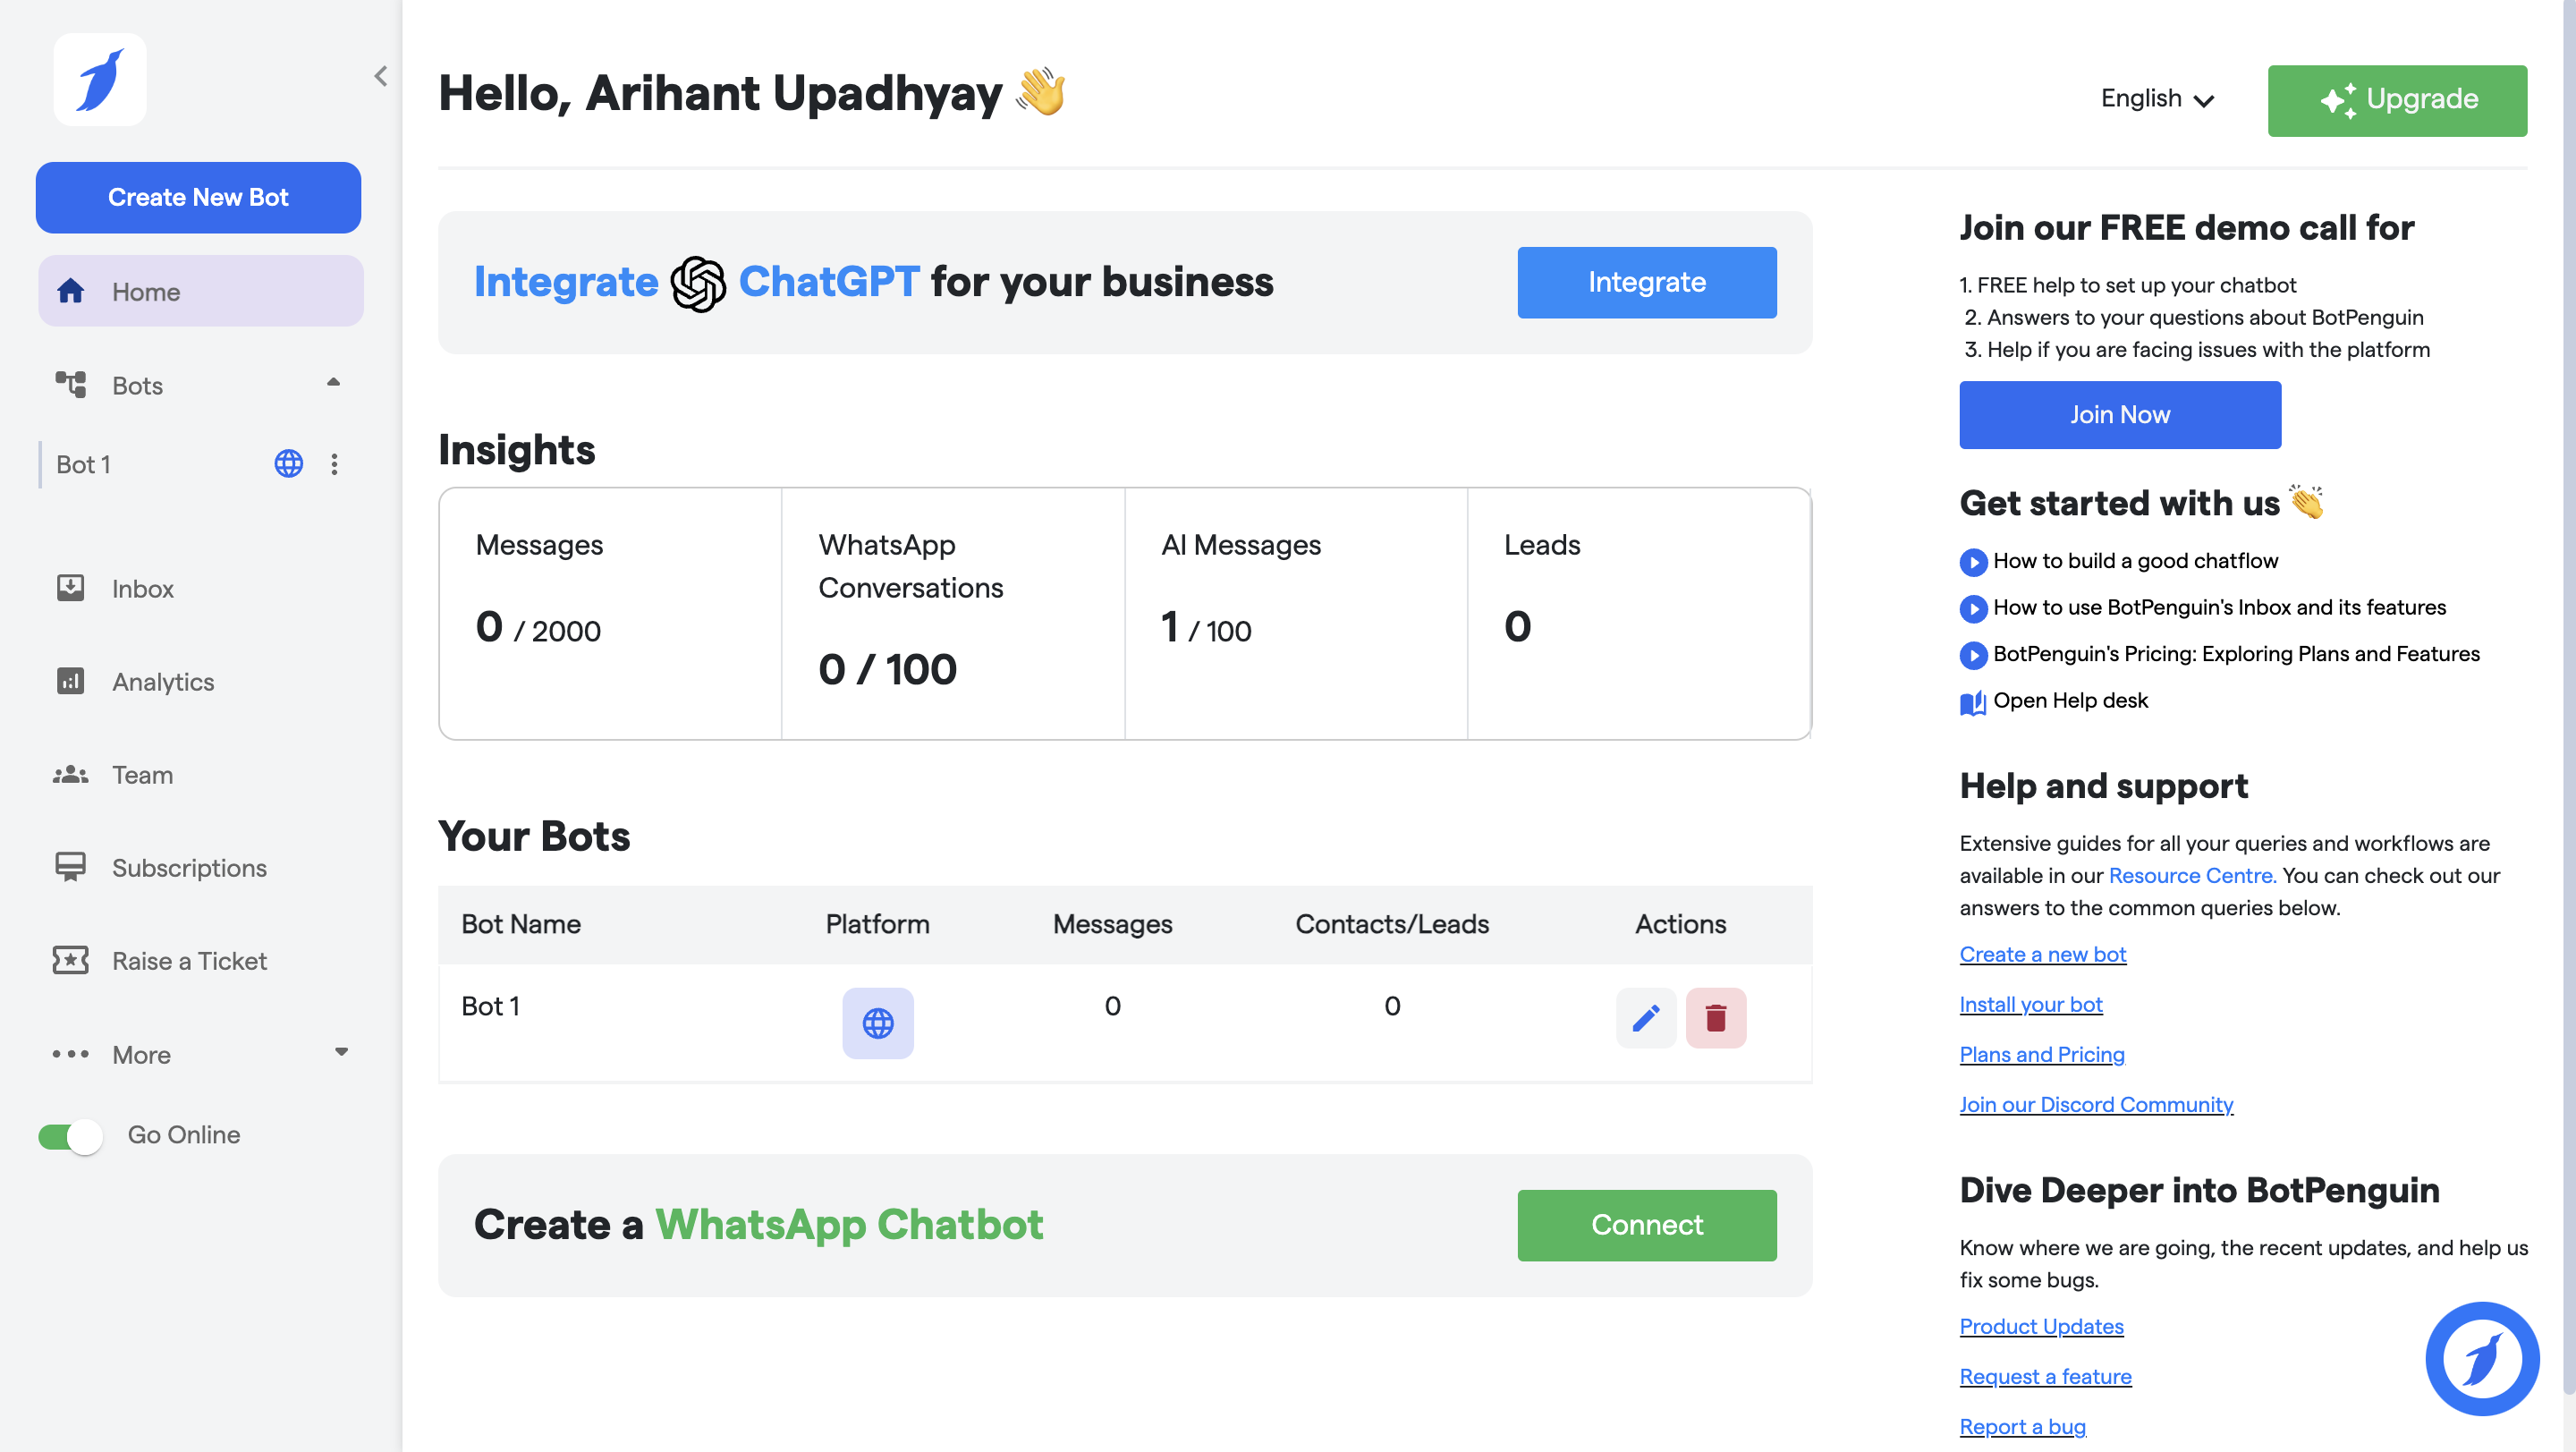Collapse the Bots section in sidebar
This screenshot has height=1452, width=2576.
(x=333, y=383)
